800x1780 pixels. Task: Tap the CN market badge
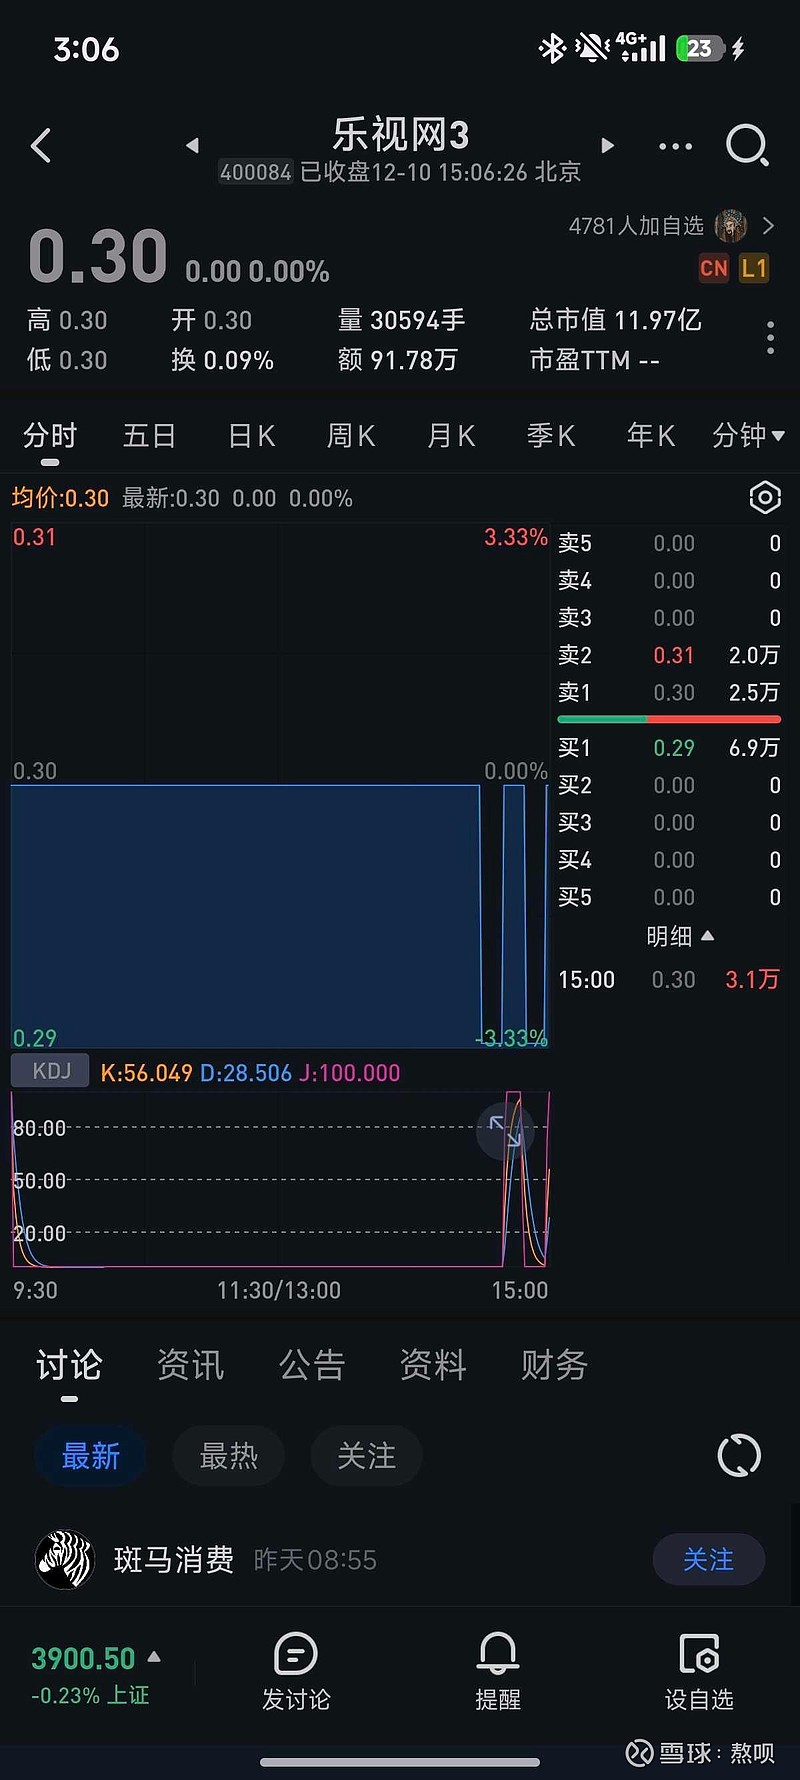[714, 268]
